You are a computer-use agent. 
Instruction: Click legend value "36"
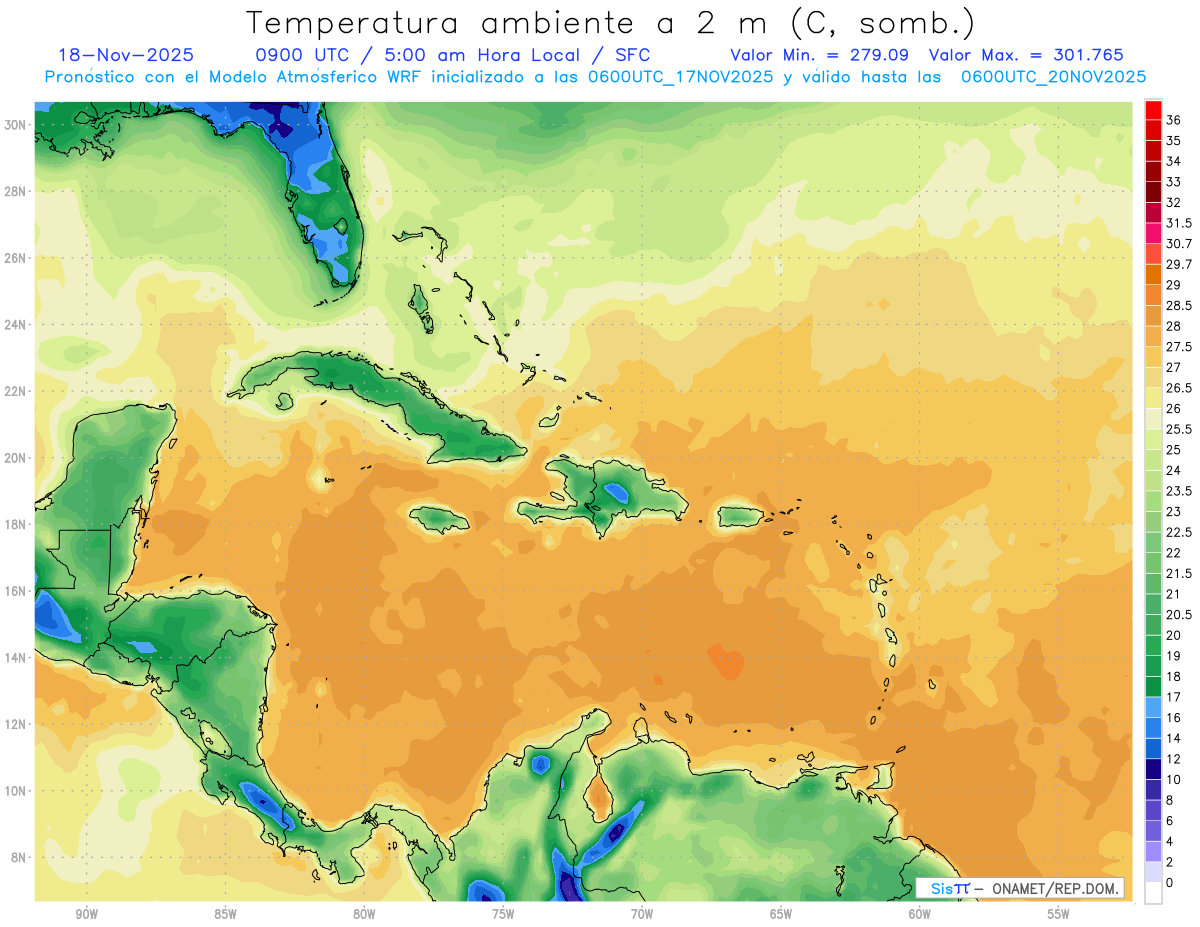(x=1173, y=120)
